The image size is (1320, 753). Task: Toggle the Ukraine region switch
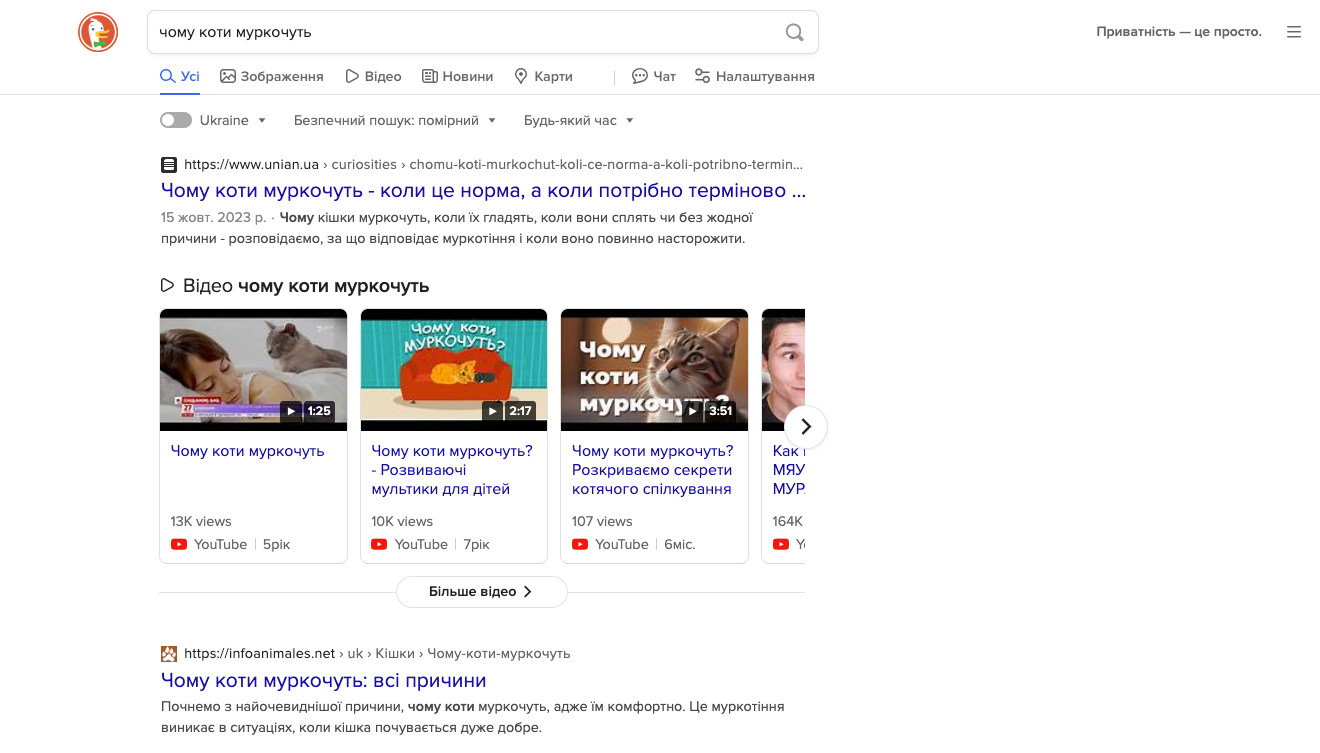point(175,120)
